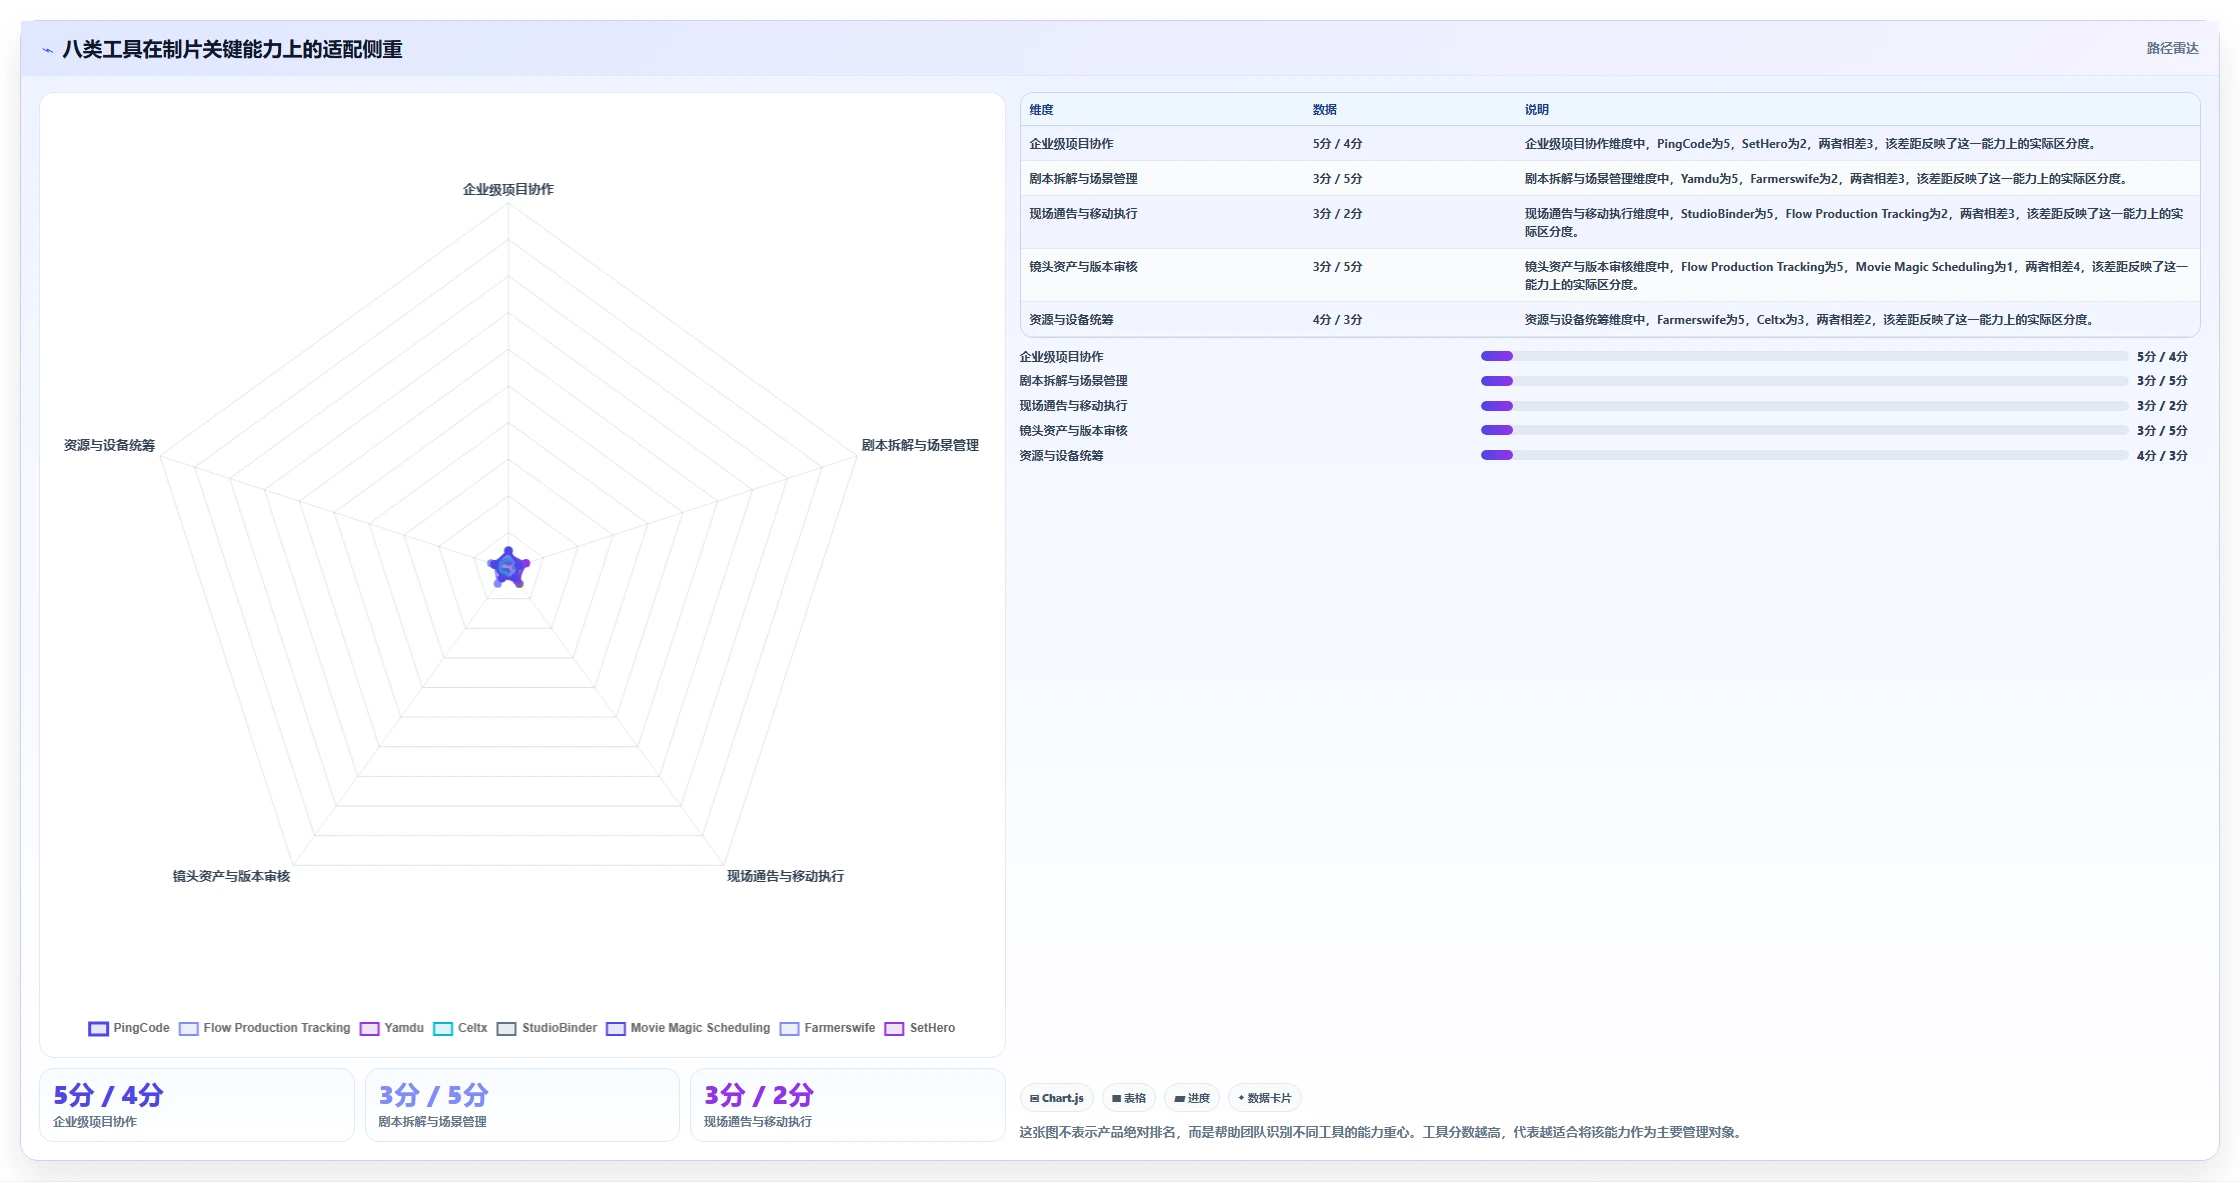Click the 数据卡片 tag chip

coord(1265,1098)
